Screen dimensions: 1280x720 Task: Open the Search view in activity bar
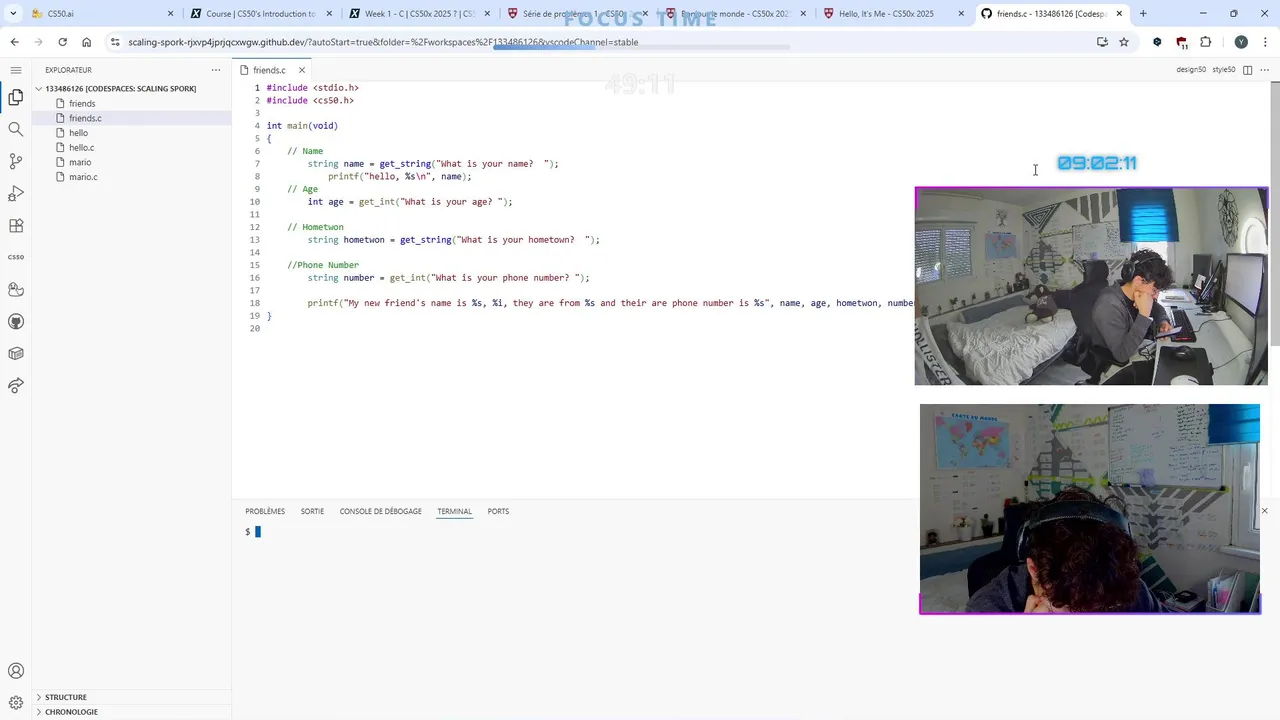(15, 129)
